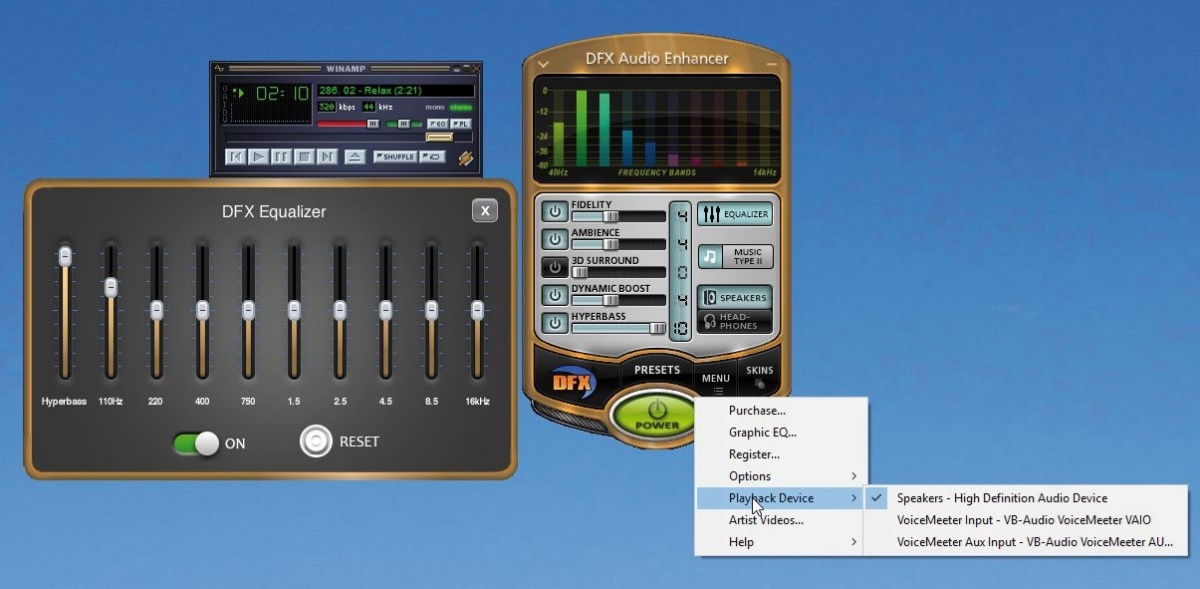The height and width of the screenshot is (589, 1200).
Task: Click the Winamp balance slider handle
Action: (404, 124)
